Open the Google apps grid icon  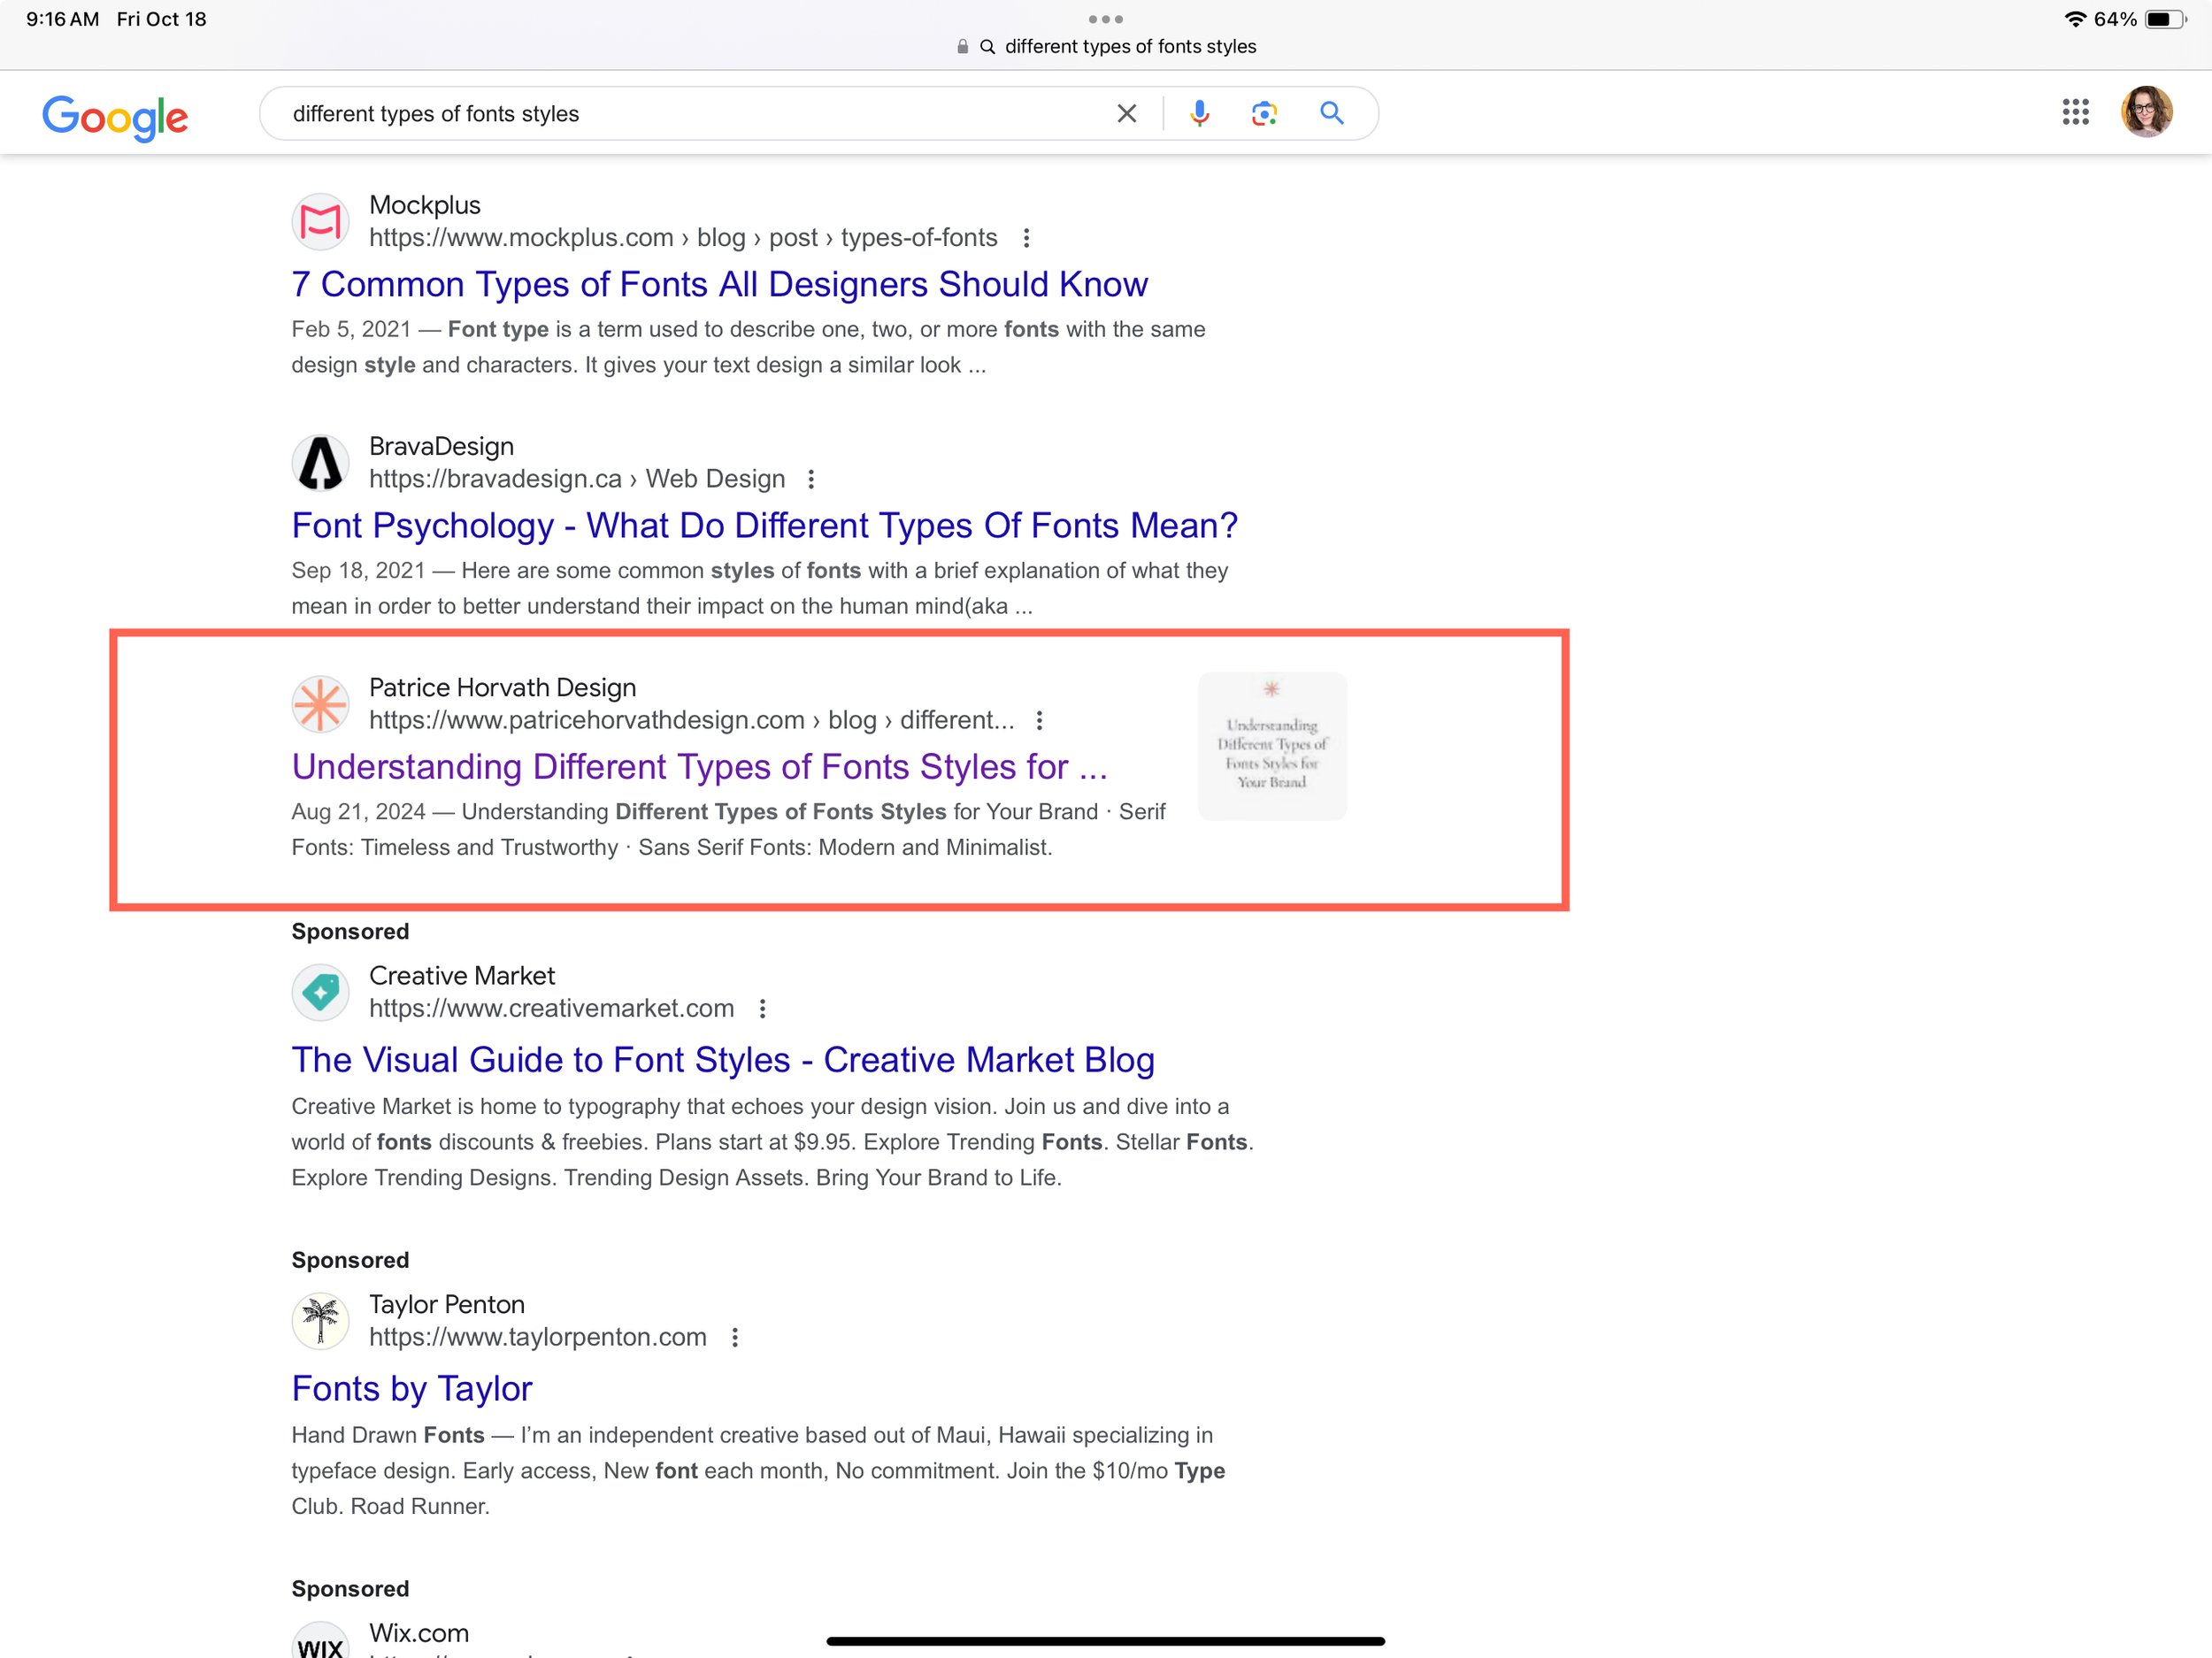(2075, 112)
